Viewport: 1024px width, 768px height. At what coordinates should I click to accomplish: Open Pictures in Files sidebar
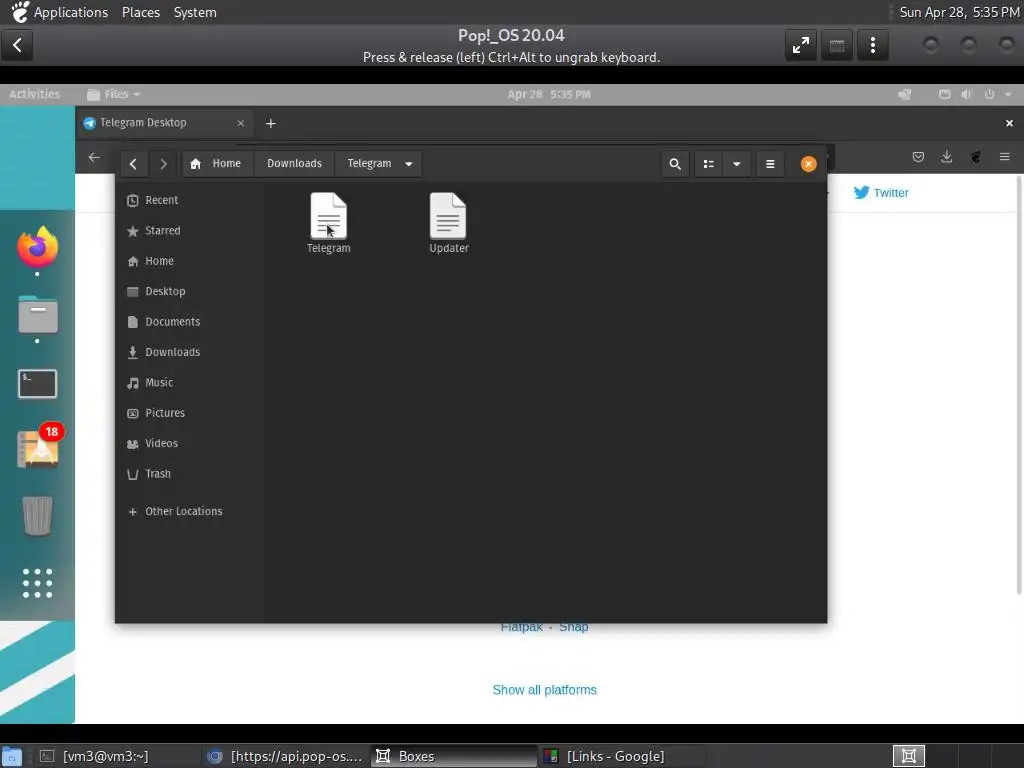pos(189,413)
